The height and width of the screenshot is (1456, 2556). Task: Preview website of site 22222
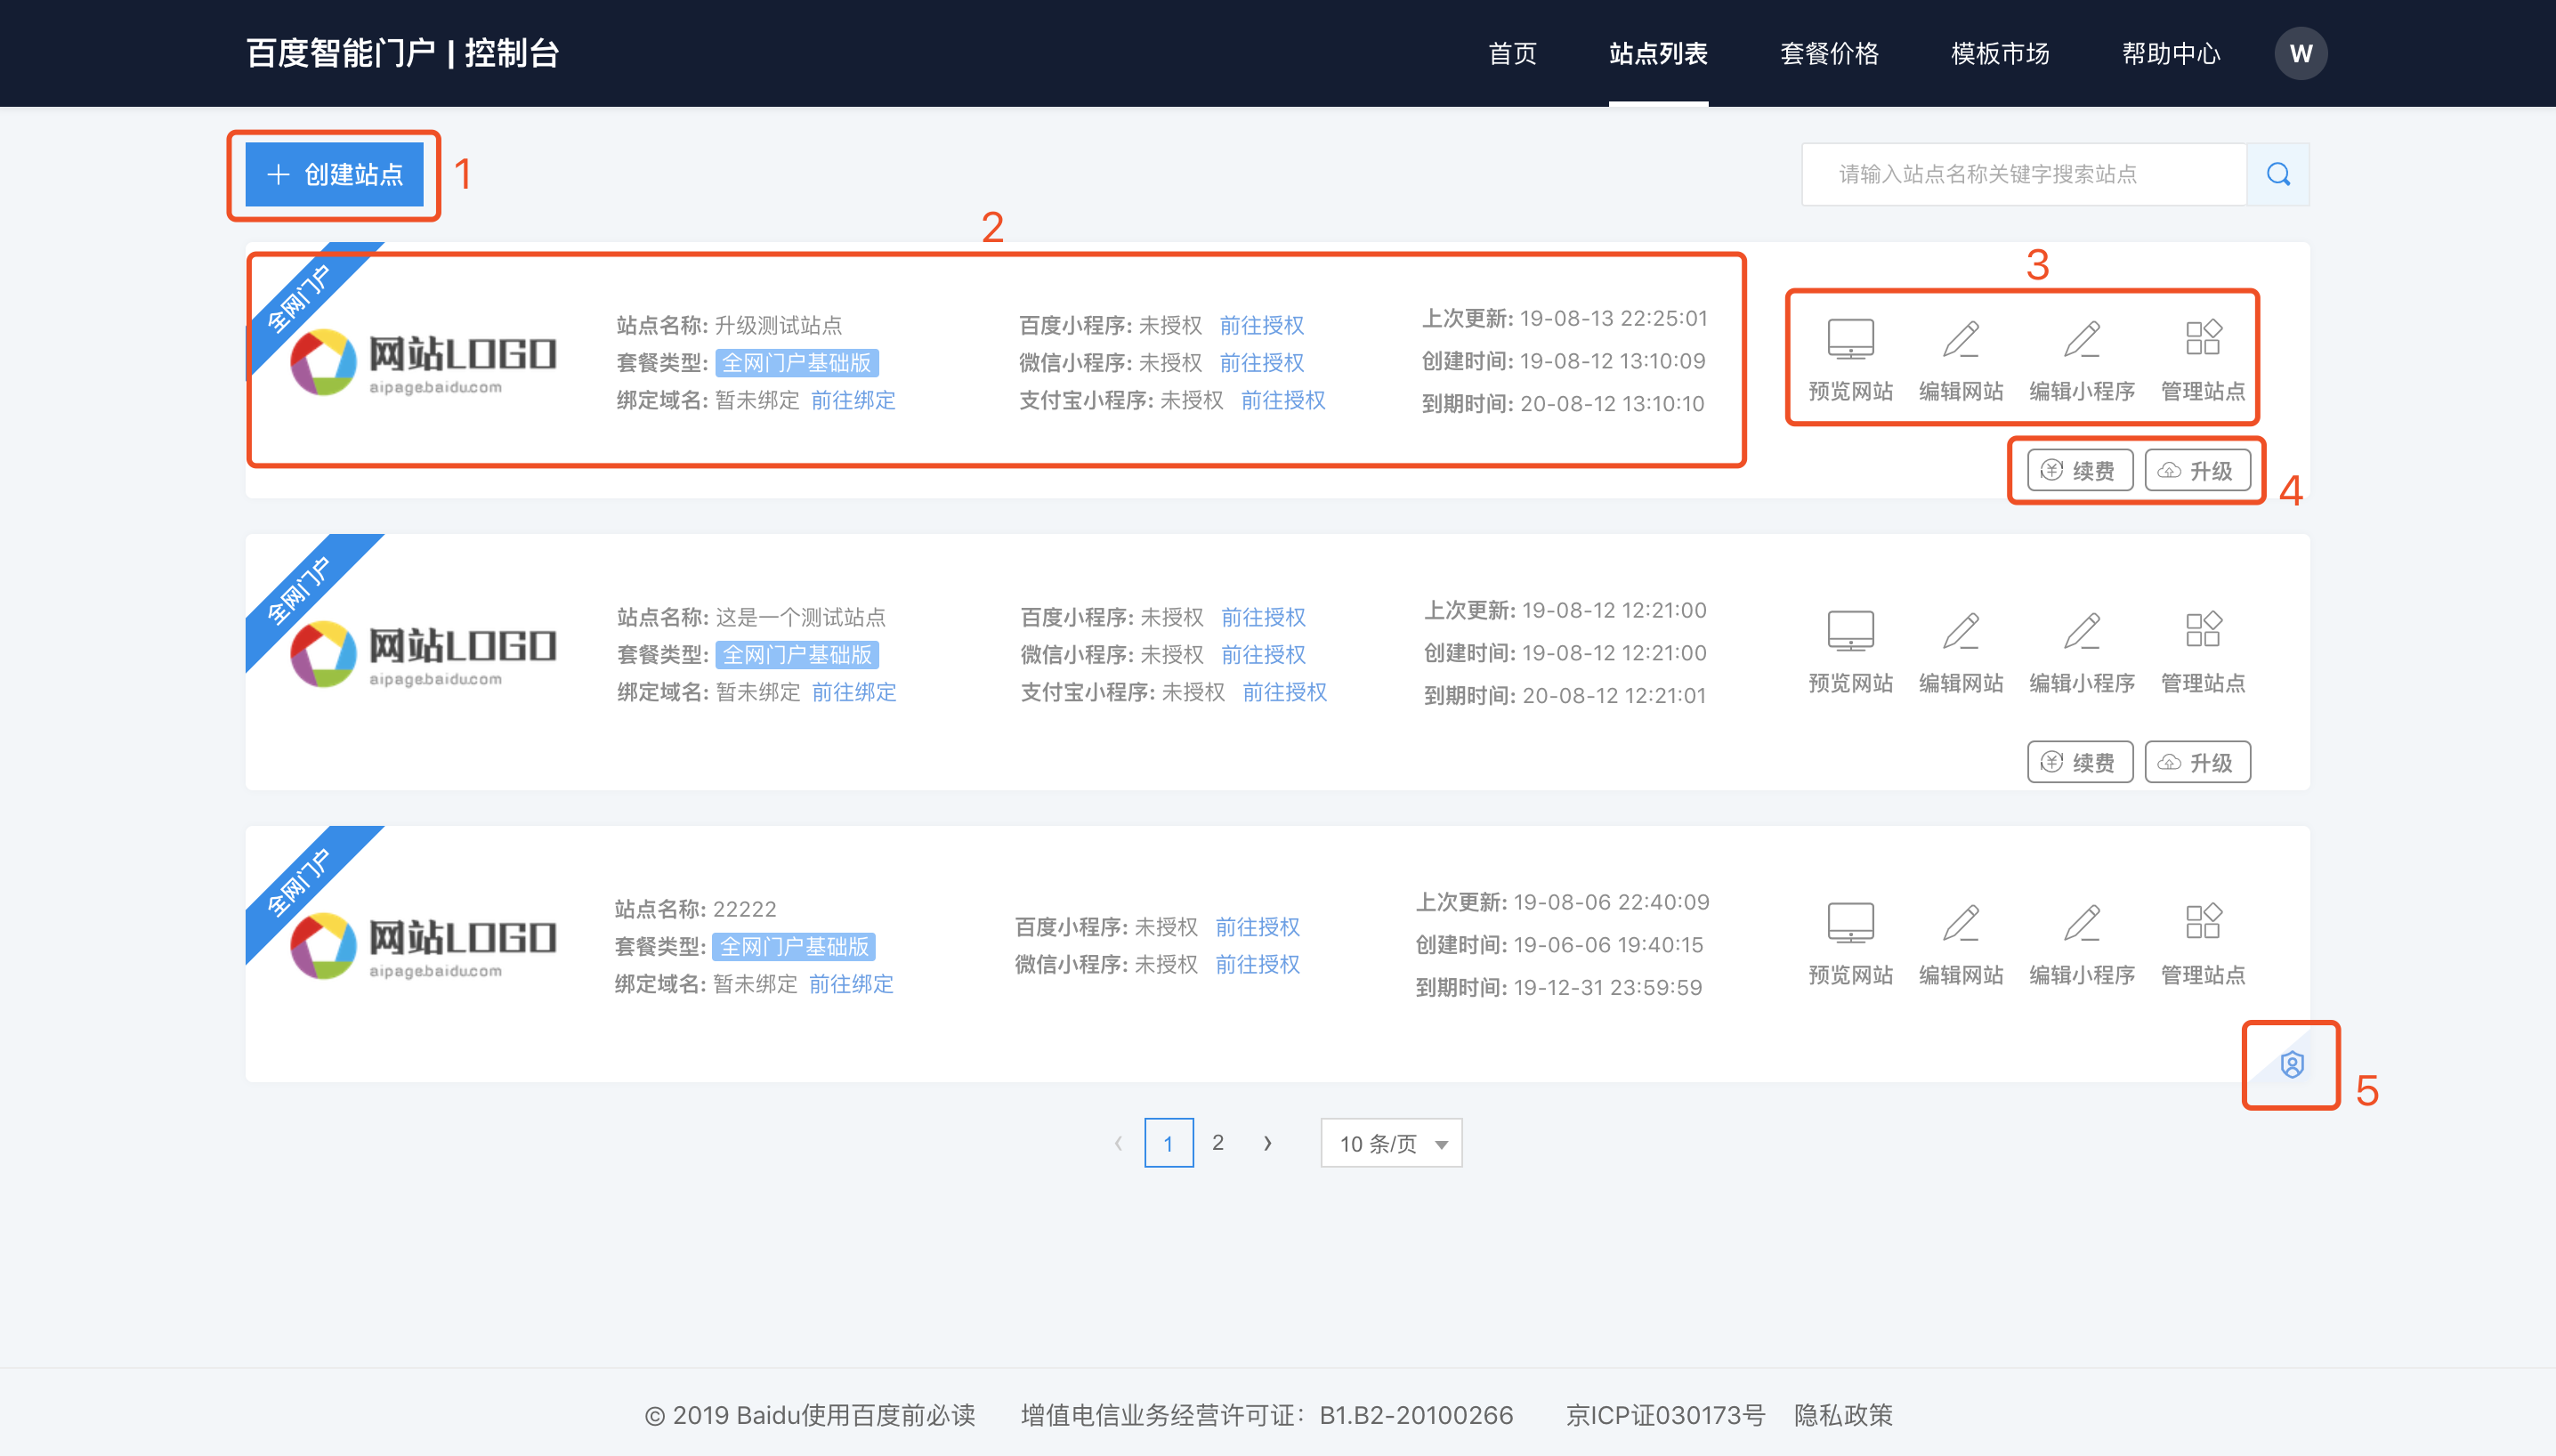click(1850, 944)
